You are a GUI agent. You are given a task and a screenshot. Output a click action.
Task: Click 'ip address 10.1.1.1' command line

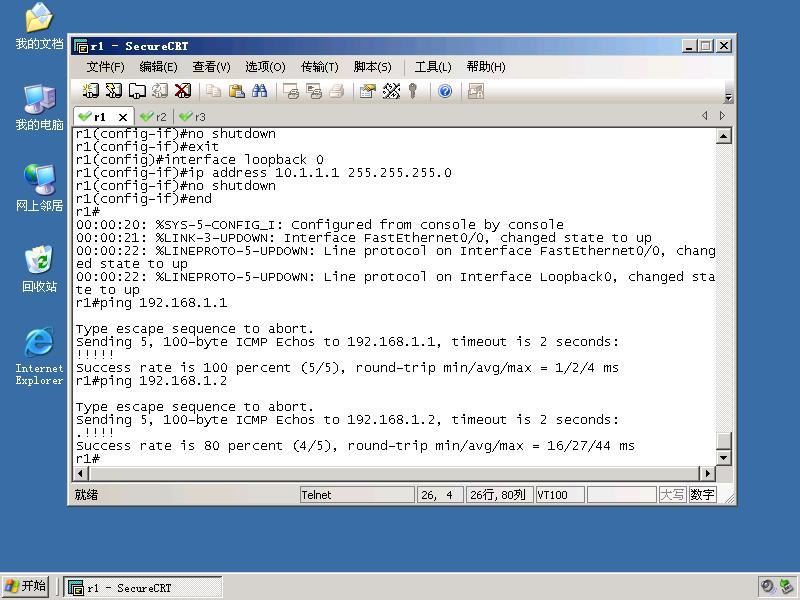tap(263, 173)
